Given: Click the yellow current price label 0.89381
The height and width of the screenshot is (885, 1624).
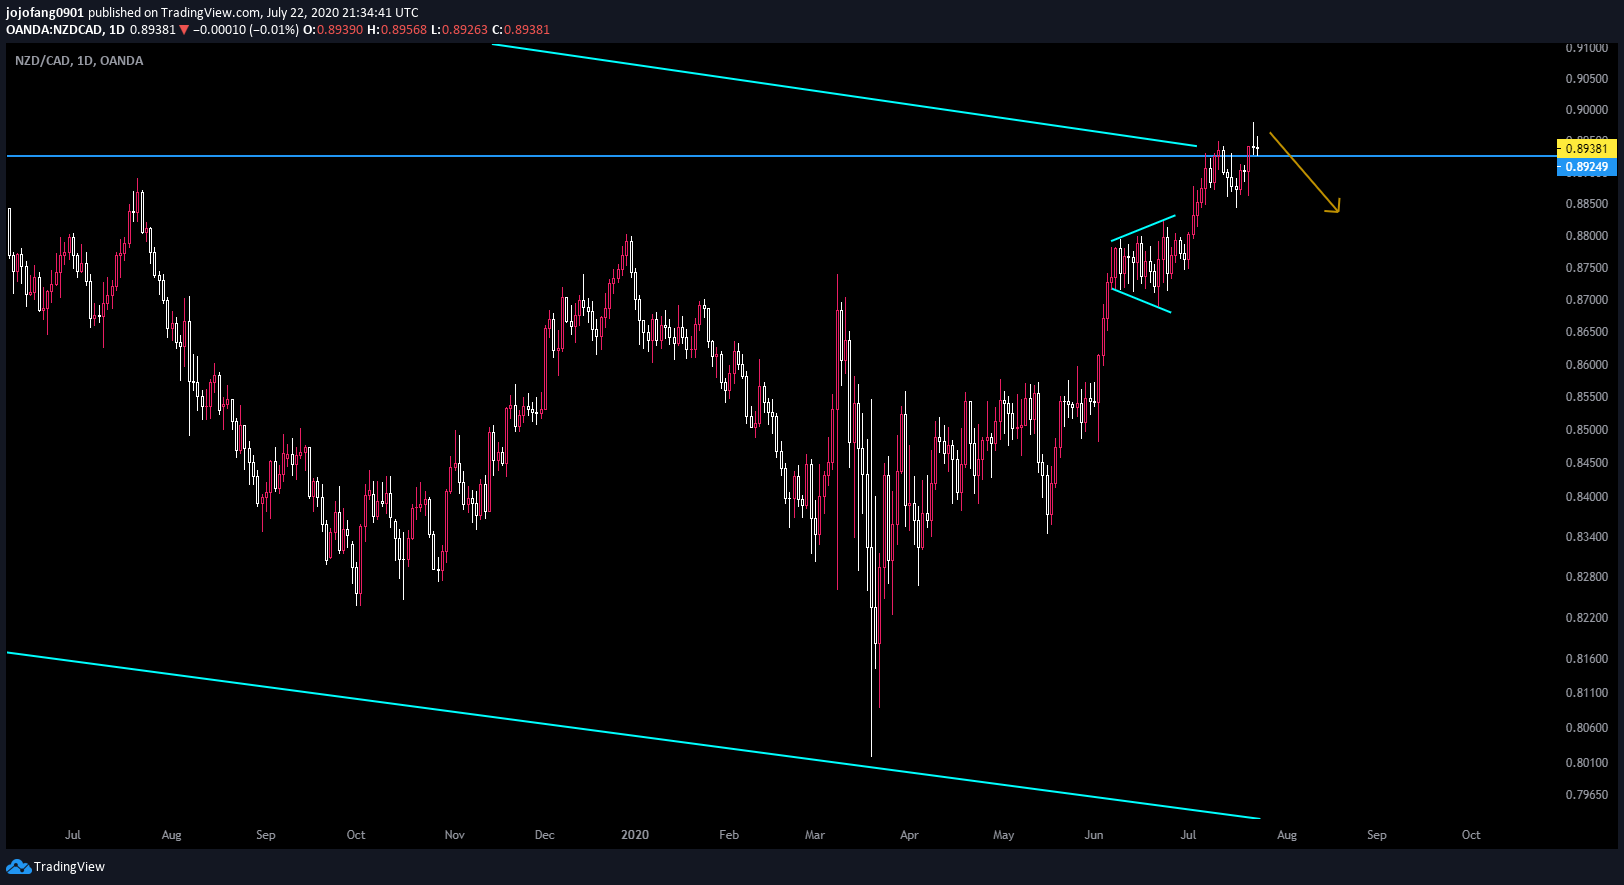Looking at the screenshot, I should pyautogui.click(x=1587, y=149).
